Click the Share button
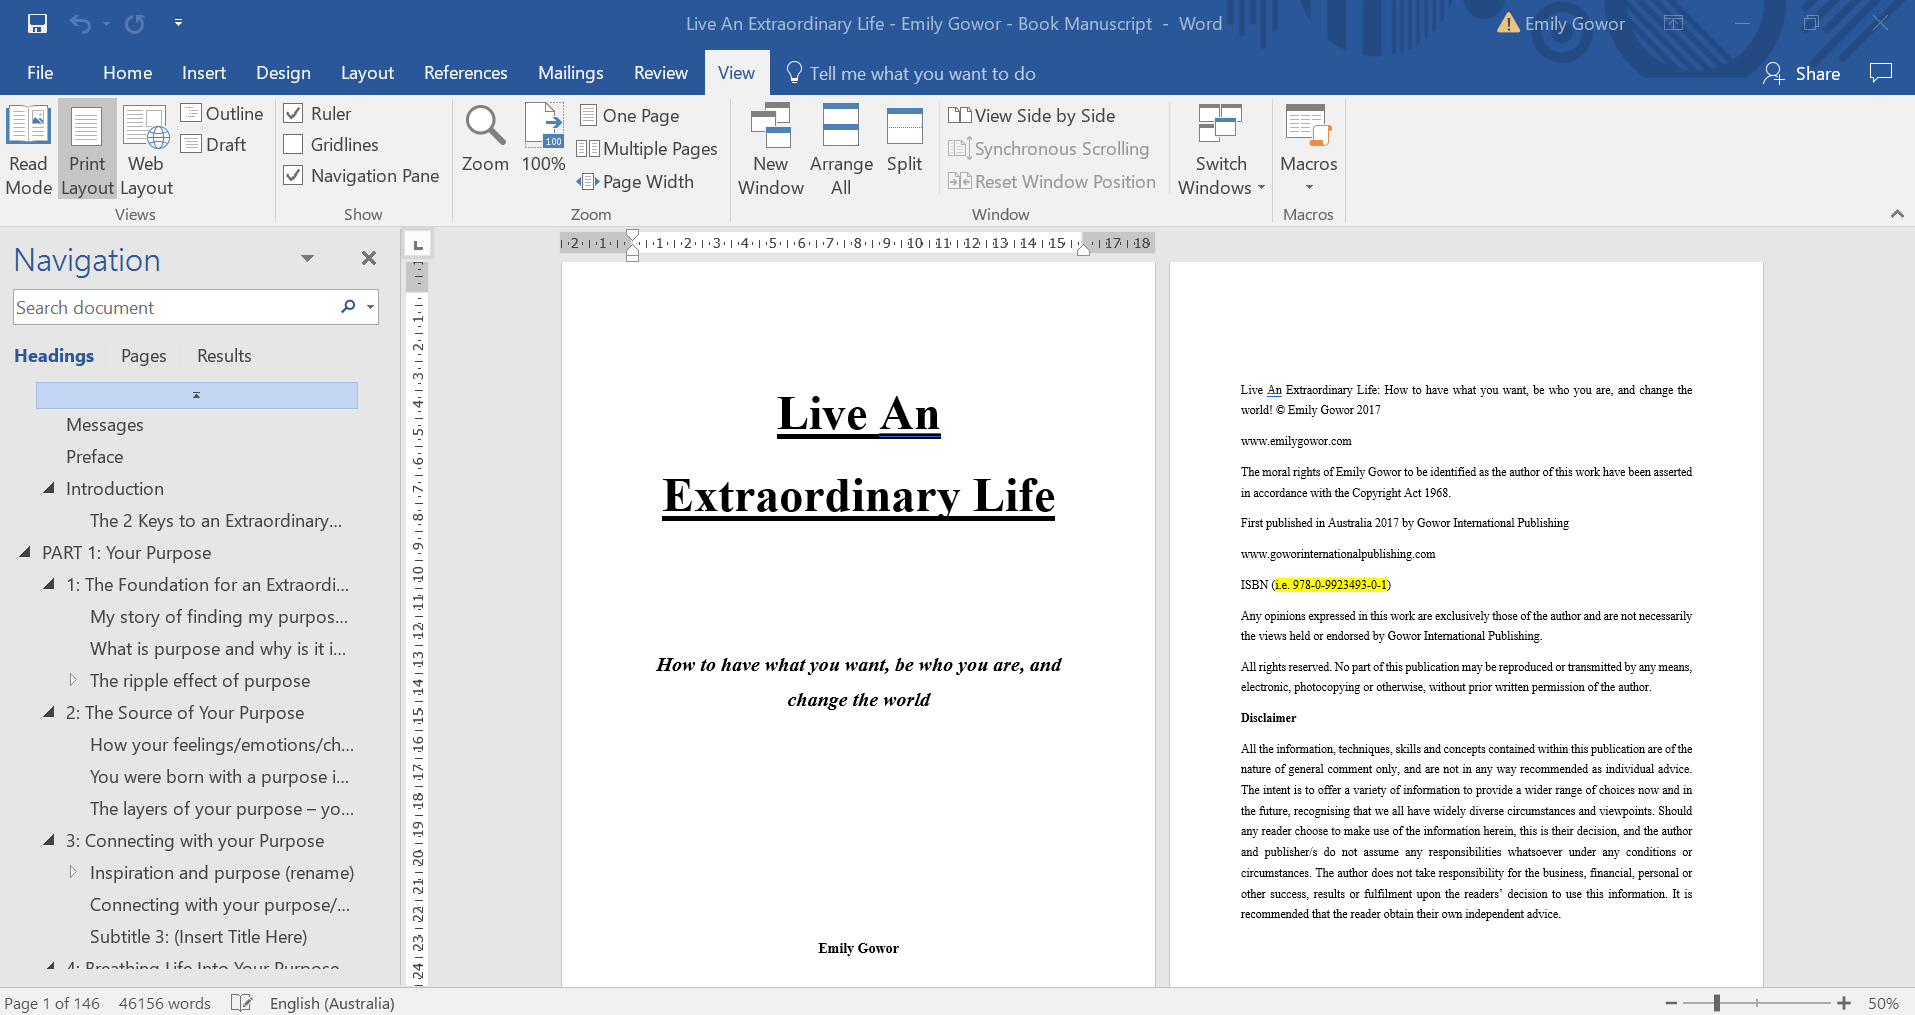The width and height of the screenshot is (1915, 1015). [x=1802, y=73]
